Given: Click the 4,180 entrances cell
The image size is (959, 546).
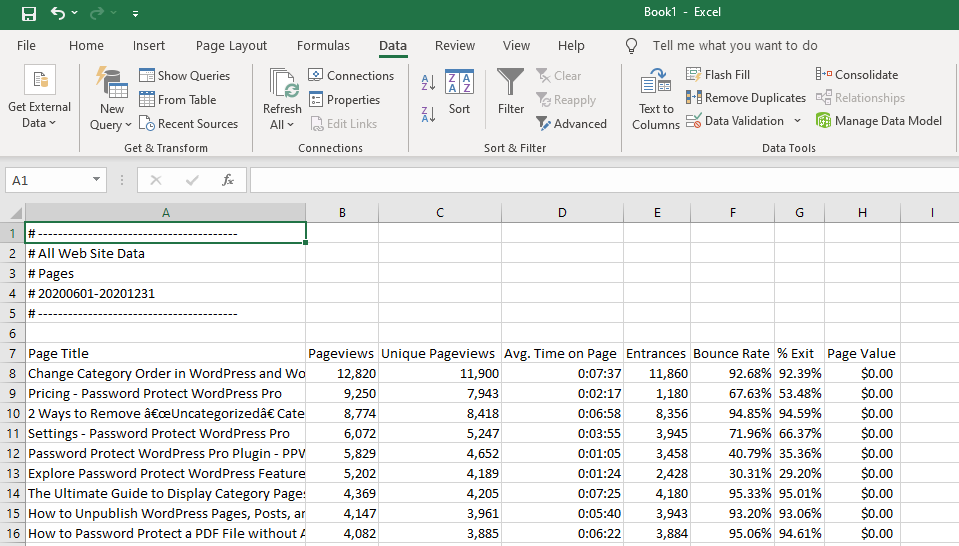Looking at the screenshot, I should tap(657, 493).
